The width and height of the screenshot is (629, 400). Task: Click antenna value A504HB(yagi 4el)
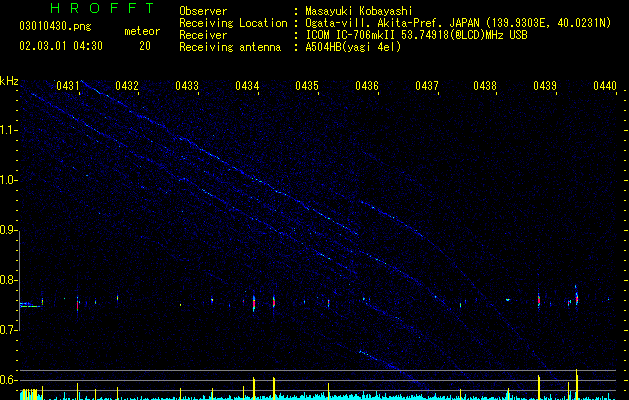tap(353, 47)
